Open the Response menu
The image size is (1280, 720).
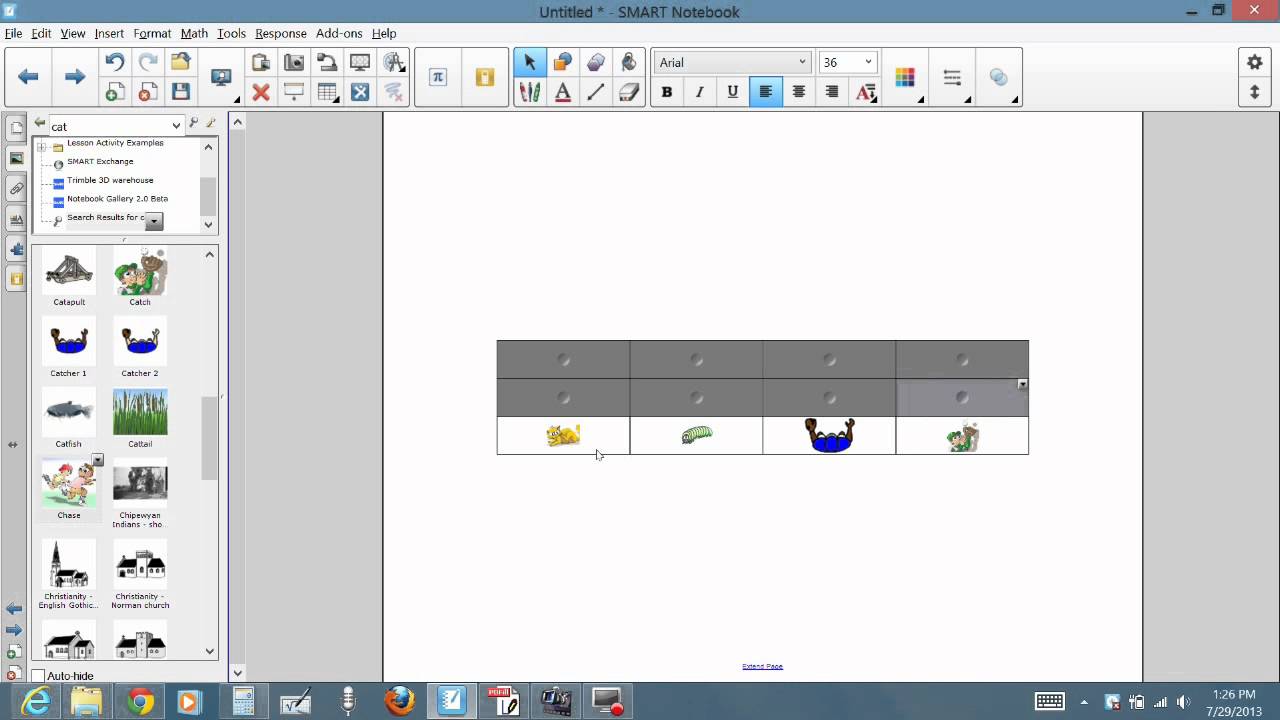click(281, 33)
